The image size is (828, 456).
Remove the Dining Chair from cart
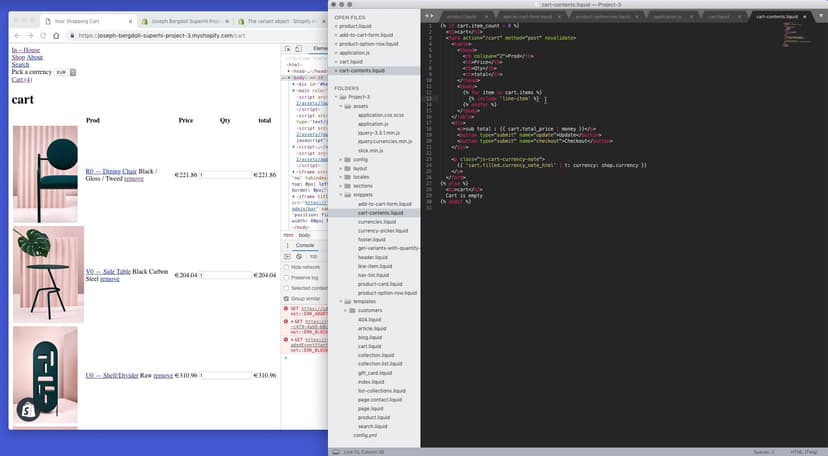pyautogui.click(x=134, y=179)
